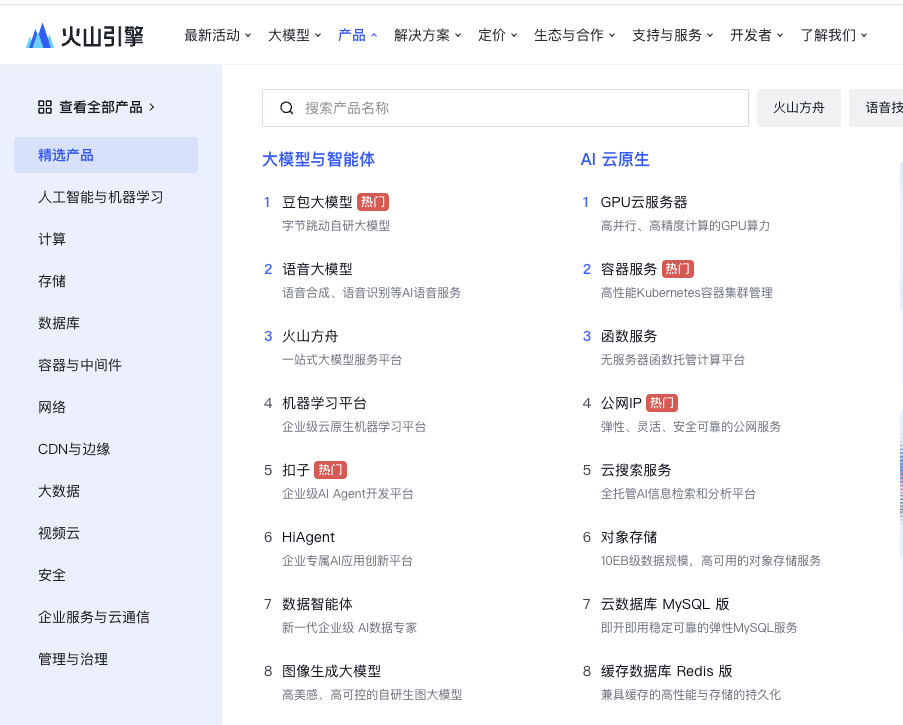The height and width of the screenshot is (725, 903).
Task: Open the 语音大模型 product
Action: point(317,269)
